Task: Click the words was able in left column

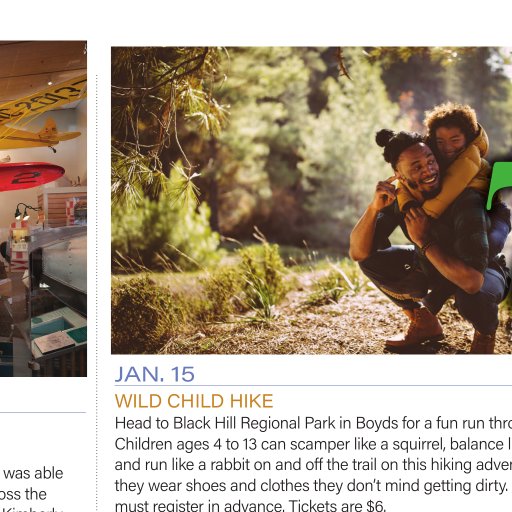Action: click(x=33, y=473)
